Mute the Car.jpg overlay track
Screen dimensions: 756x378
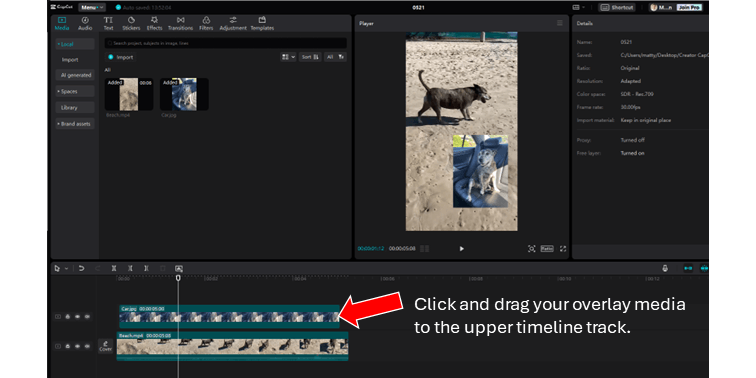[x=87, y=317]
